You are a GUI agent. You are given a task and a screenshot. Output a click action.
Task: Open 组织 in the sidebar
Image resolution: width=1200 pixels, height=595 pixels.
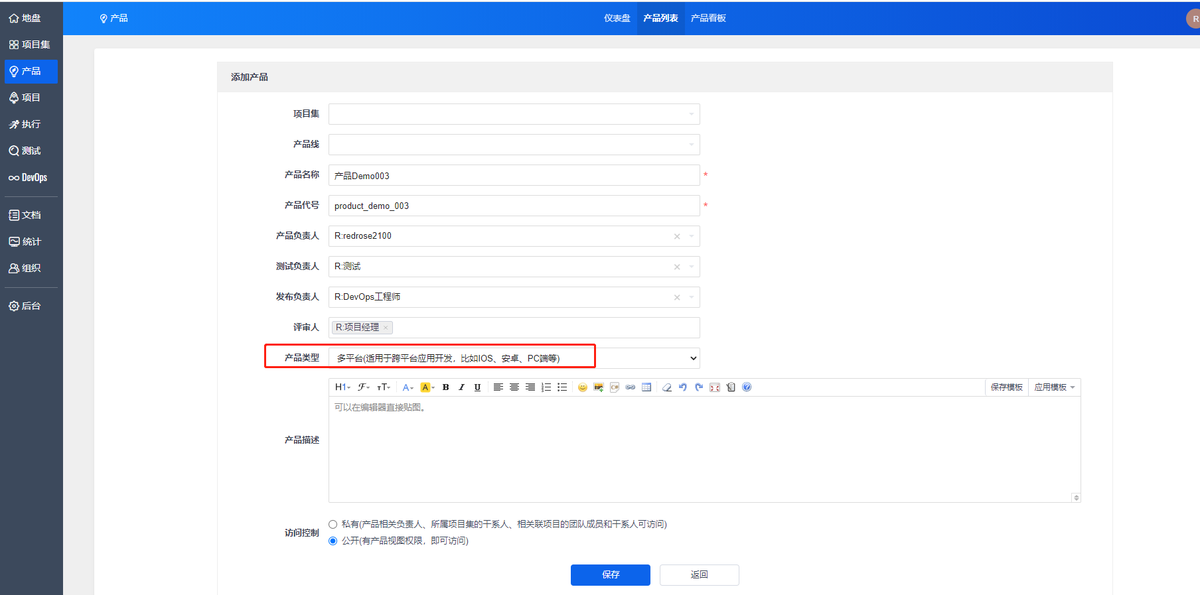click(31, 268)
